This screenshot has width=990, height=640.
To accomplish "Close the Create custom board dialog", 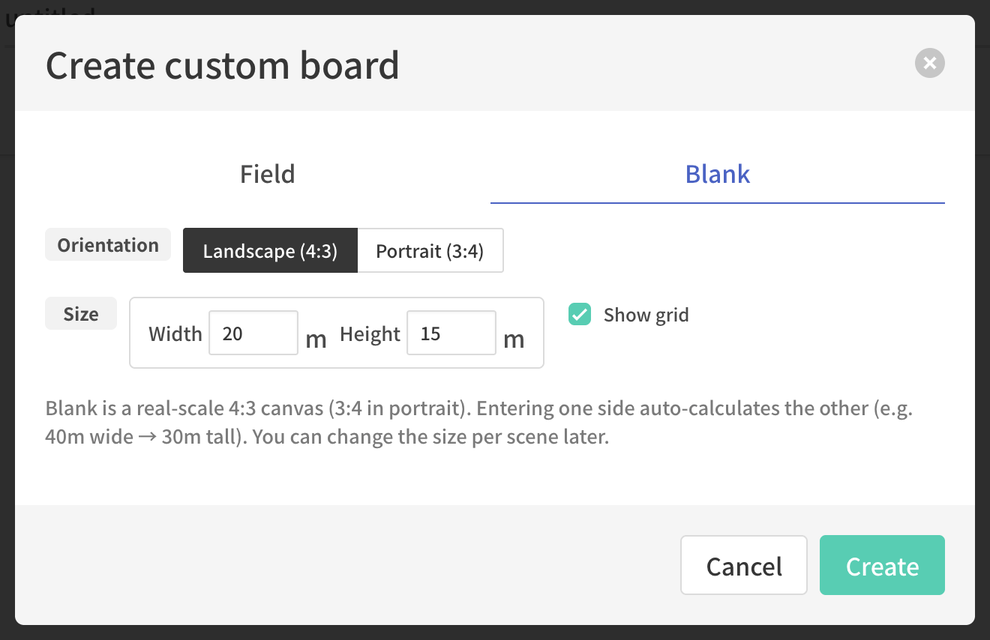I will pyautogui.click(x=929, y=63).
